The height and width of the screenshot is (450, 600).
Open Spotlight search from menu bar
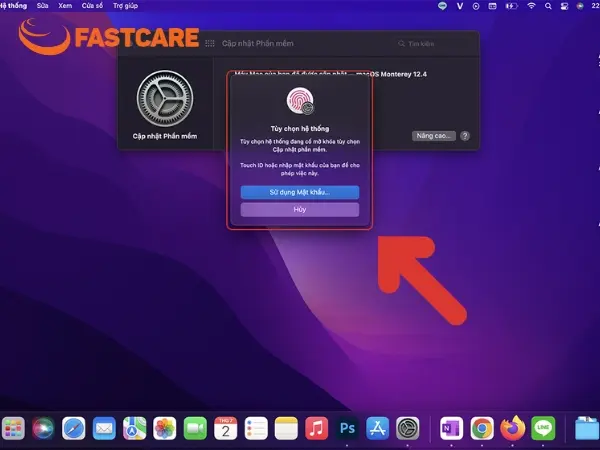[x=548, y=6]
